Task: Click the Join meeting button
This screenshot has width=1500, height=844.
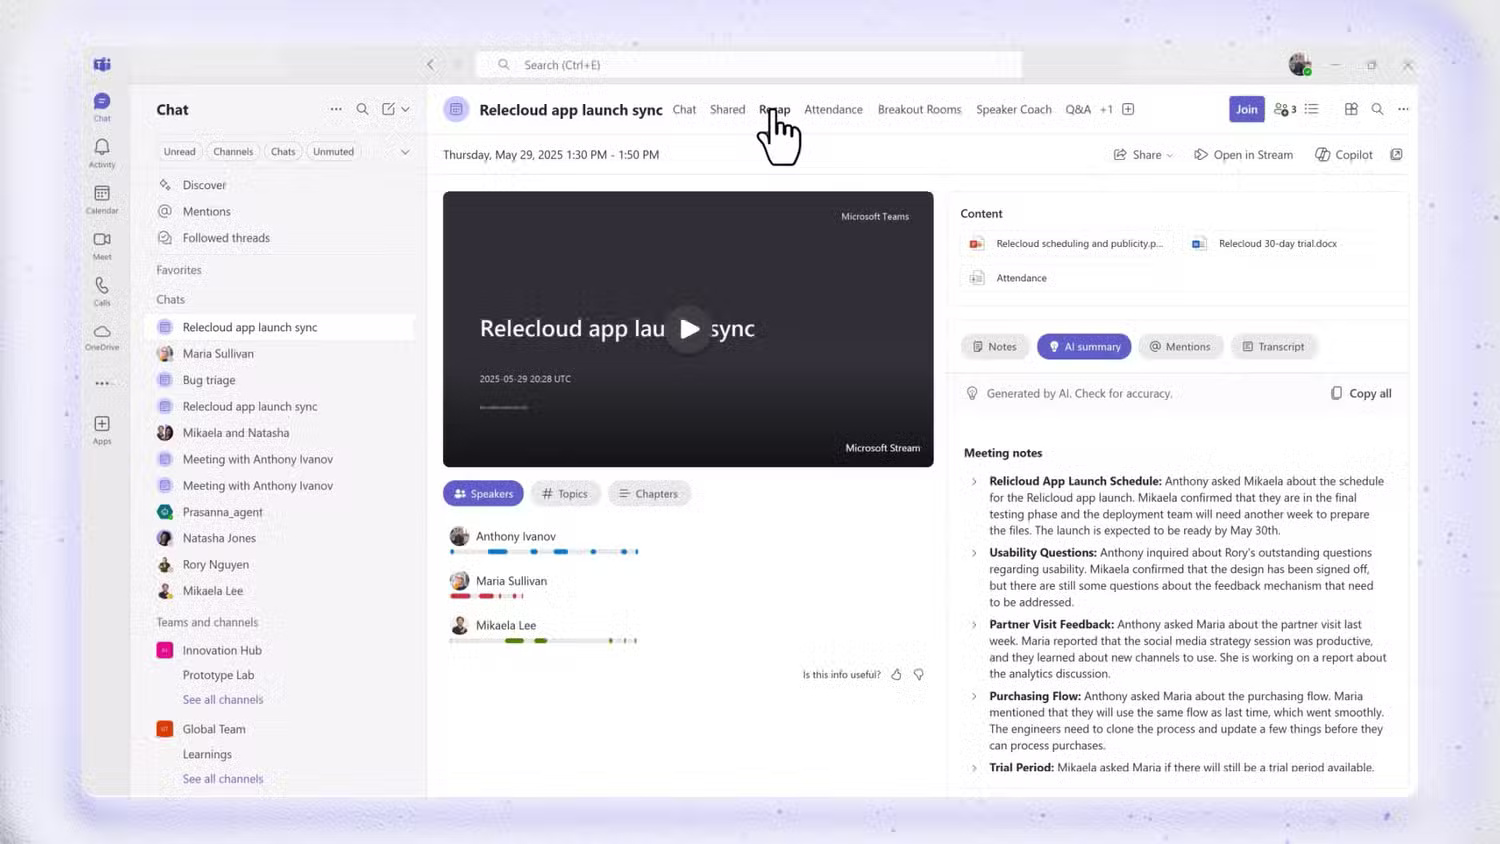Action: [x=1246, y=110]
